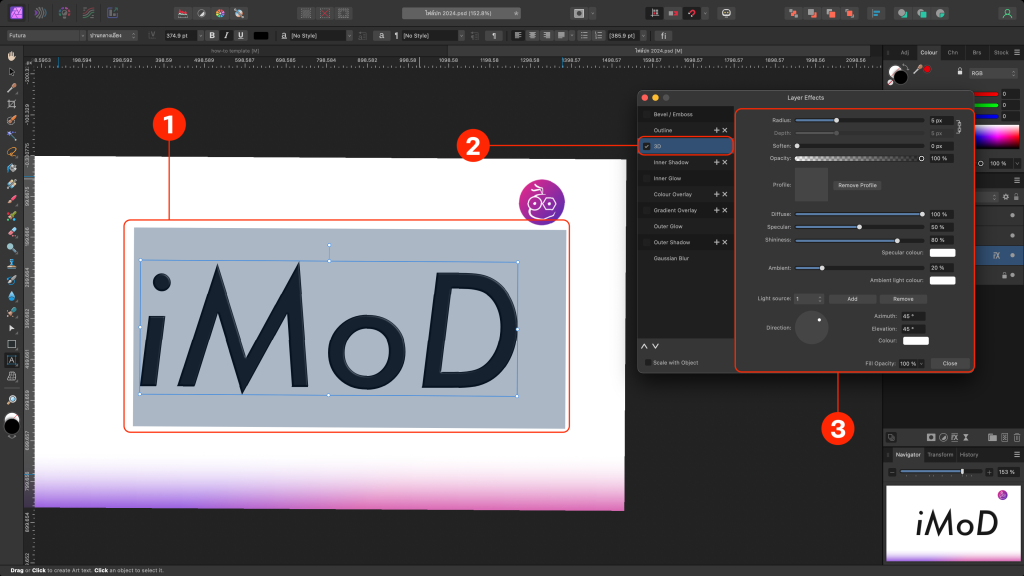Viewport: 1024px width, 576px height.
Task: Open the Stock panel tab
Action: 1001,50
